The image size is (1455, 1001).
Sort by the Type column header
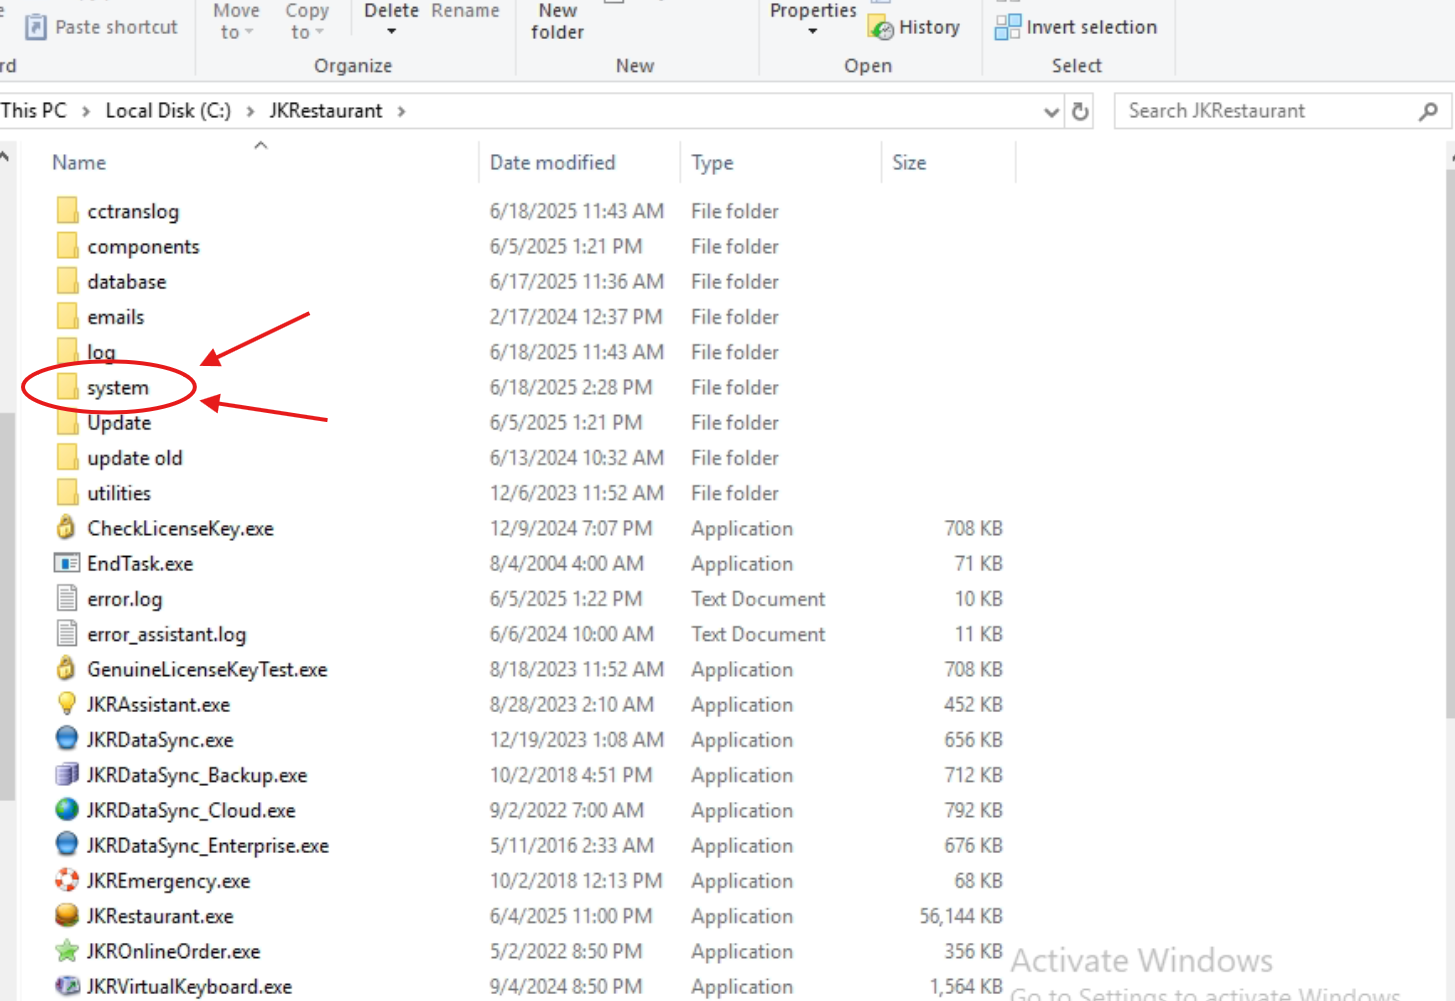pos(712,162)
